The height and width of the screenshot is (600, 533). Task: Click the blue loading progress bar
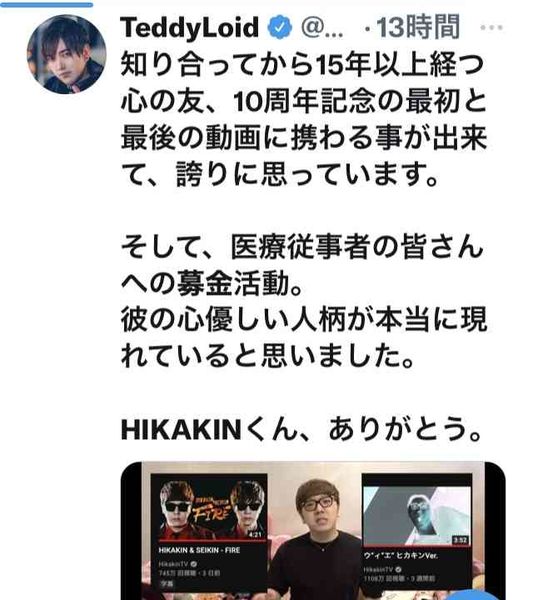[x=46, y=5]
